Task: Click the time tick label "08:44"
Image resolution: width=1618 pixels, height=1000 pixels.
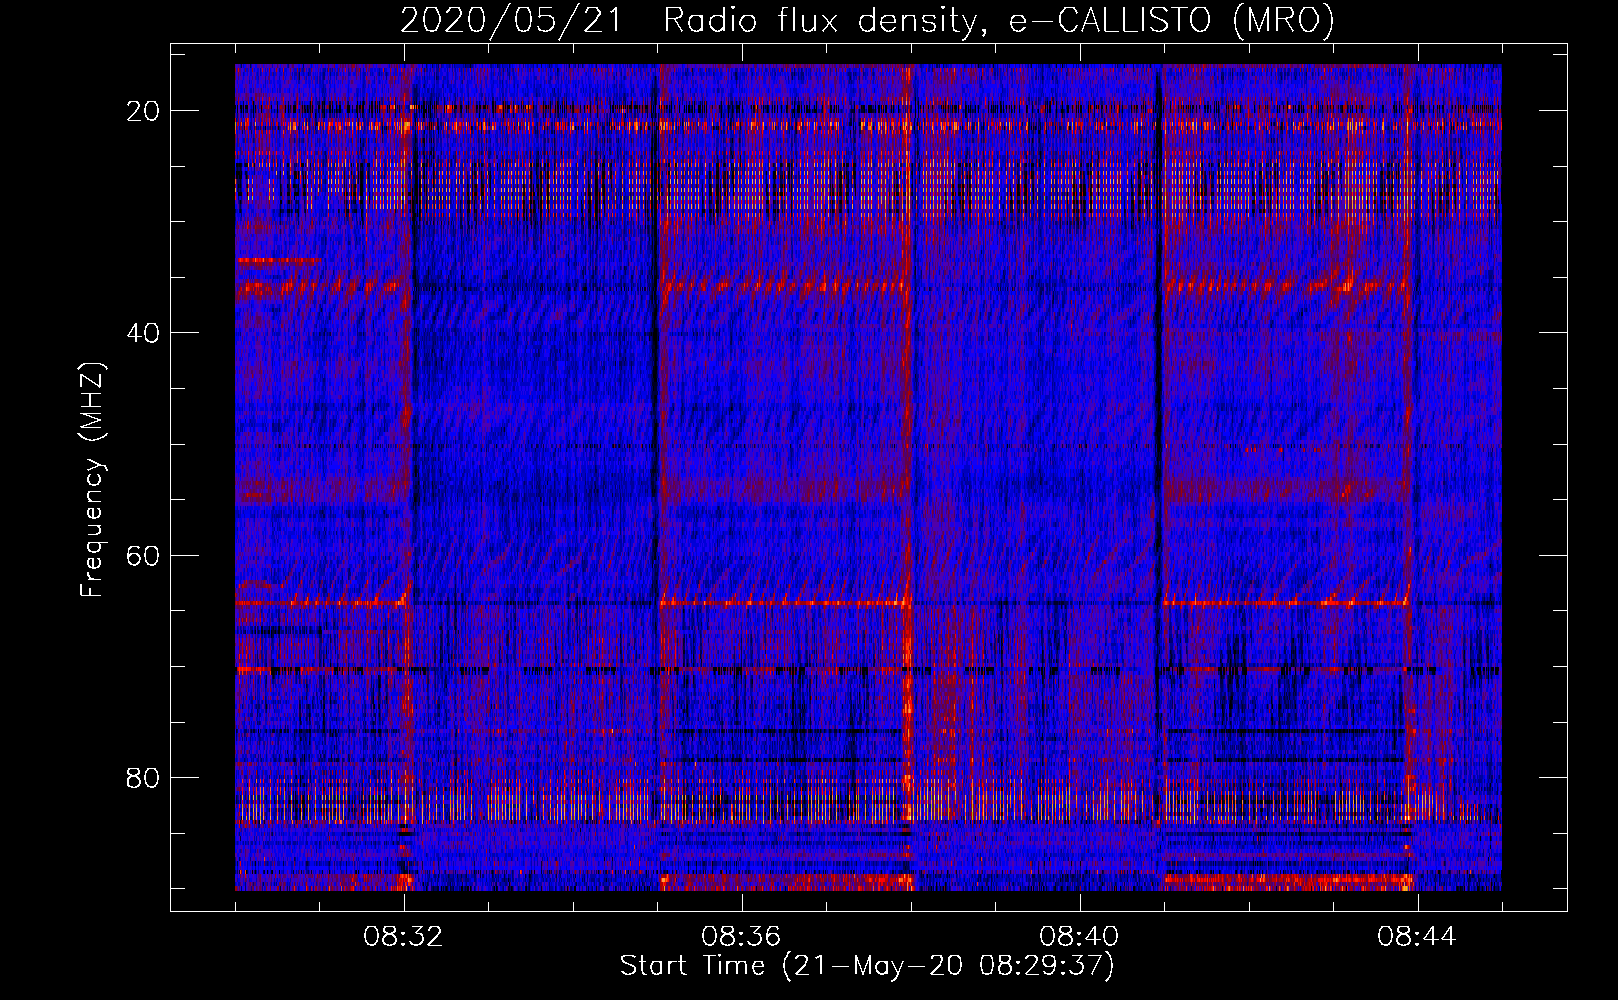Action: tap(1417, 937)
